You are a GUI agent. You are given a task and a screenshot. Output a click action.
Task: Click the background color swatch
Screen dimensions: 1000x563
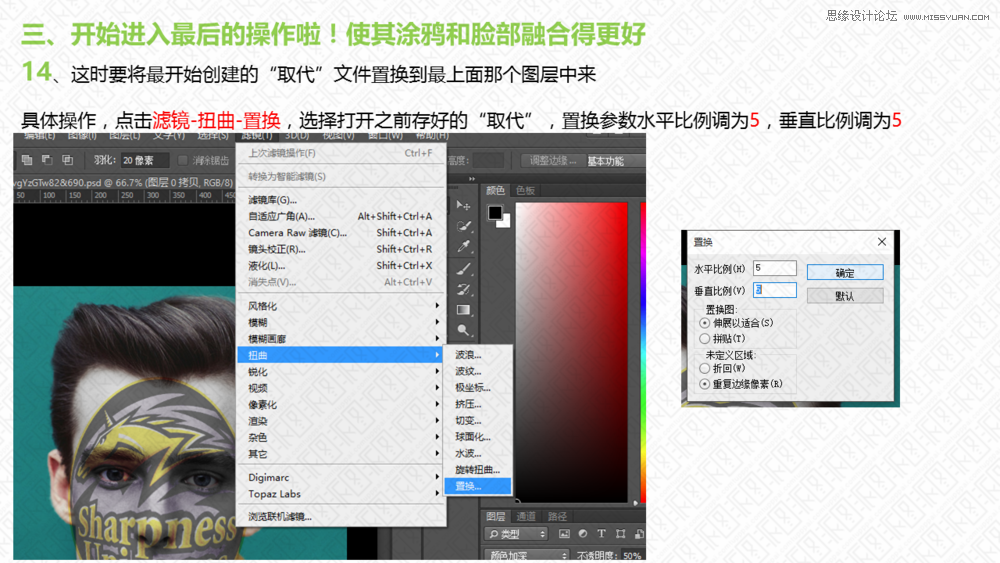coord(506,223)
